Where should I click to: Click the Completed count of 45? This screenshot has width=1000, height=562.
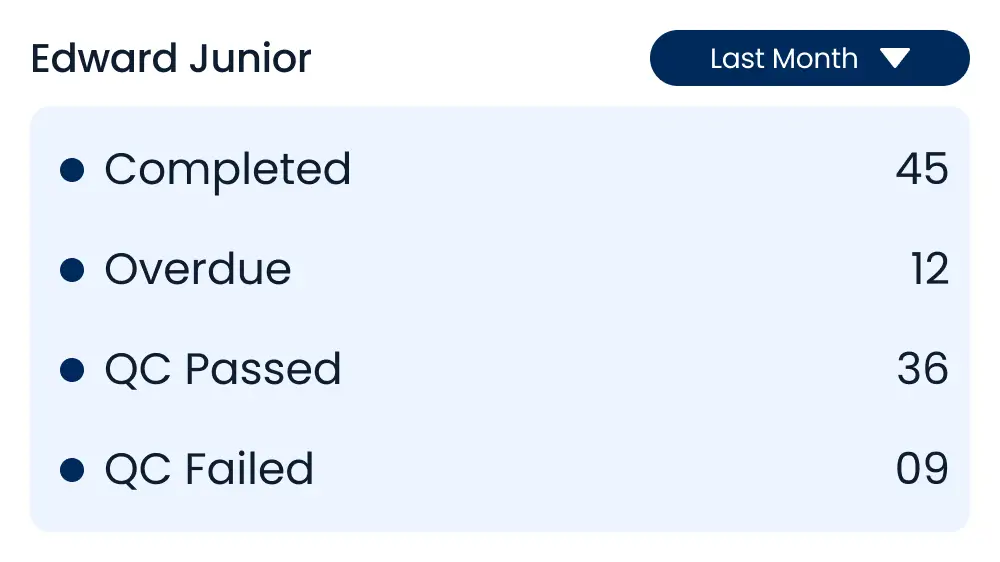[x=922, y=170]
